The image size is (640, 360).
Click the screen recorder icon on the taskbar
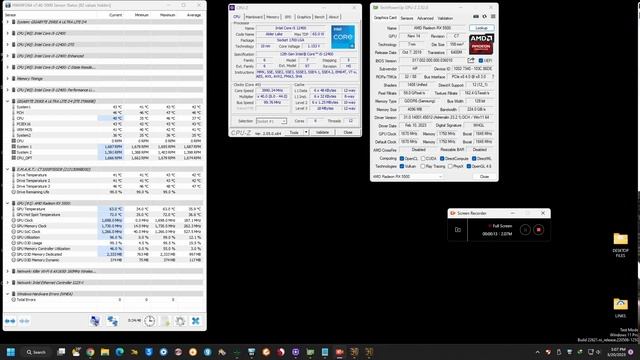coord(340,352)
